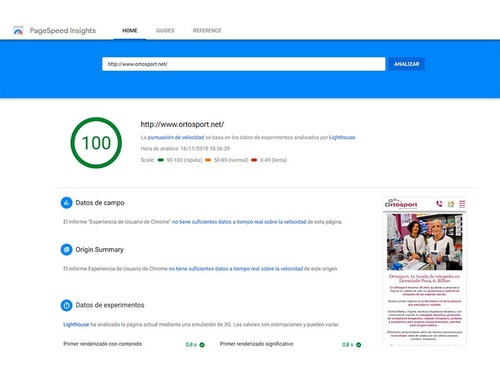Click the 0,8 s value for renderizado con contenido

[x=191, y=345]
